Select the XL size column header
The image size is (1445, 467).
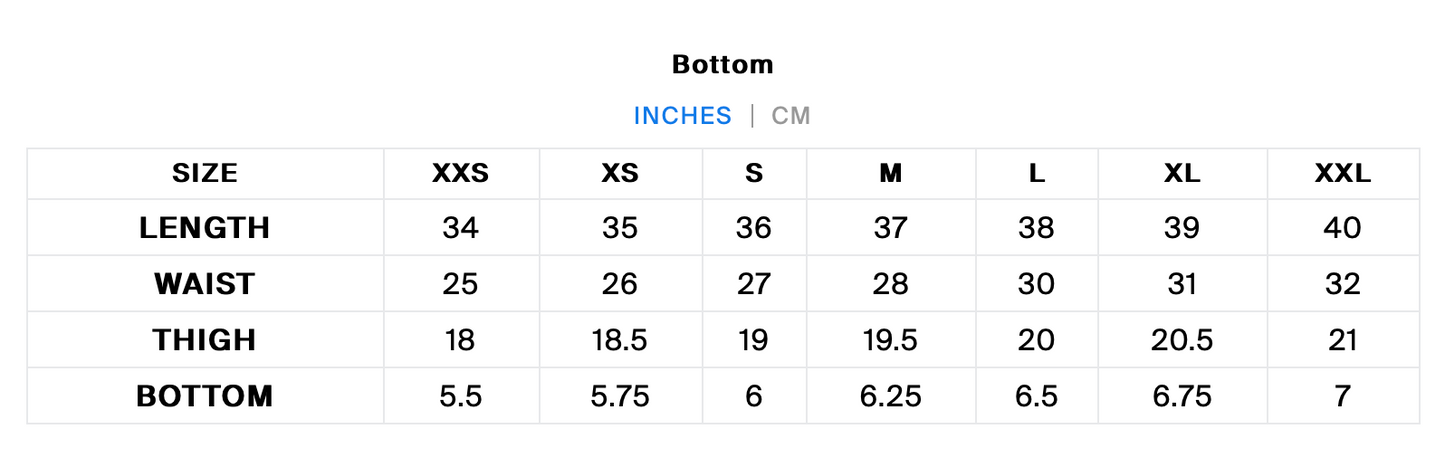[x=1182, y=174]
